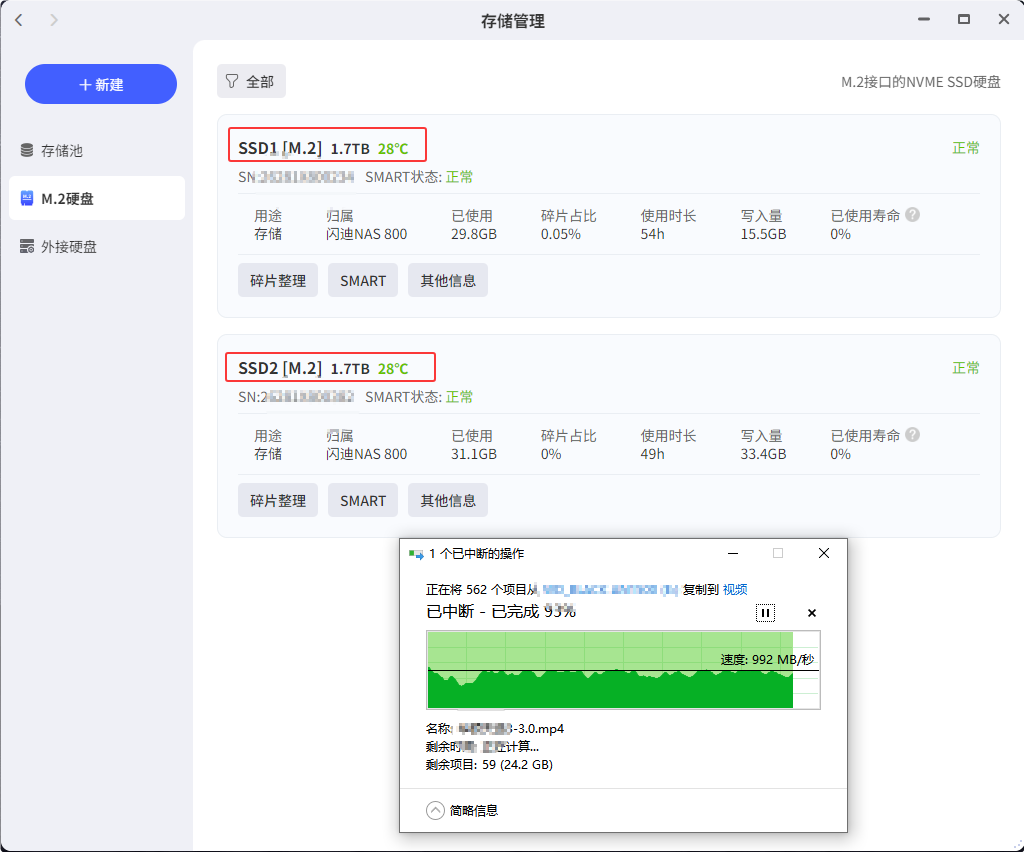Click the 剩余项目 59 (24.2 GB) line

(489, 765)
